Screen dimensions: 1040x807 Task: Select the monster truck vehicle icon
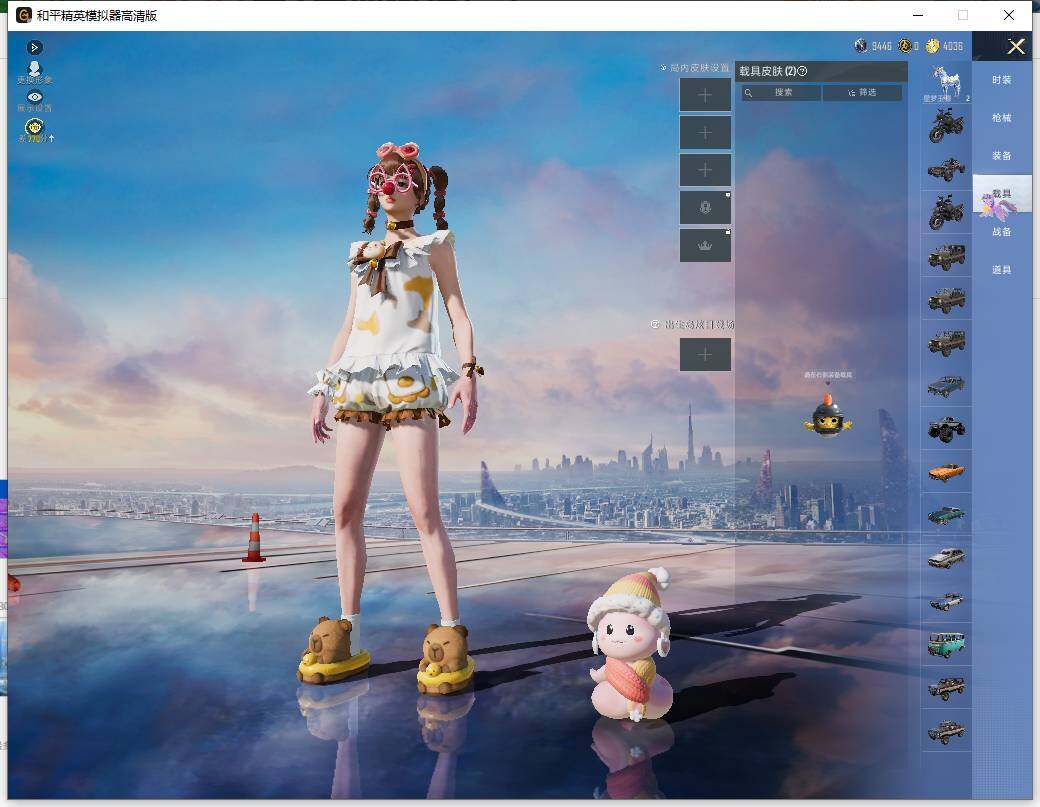(x=946, y=428)
